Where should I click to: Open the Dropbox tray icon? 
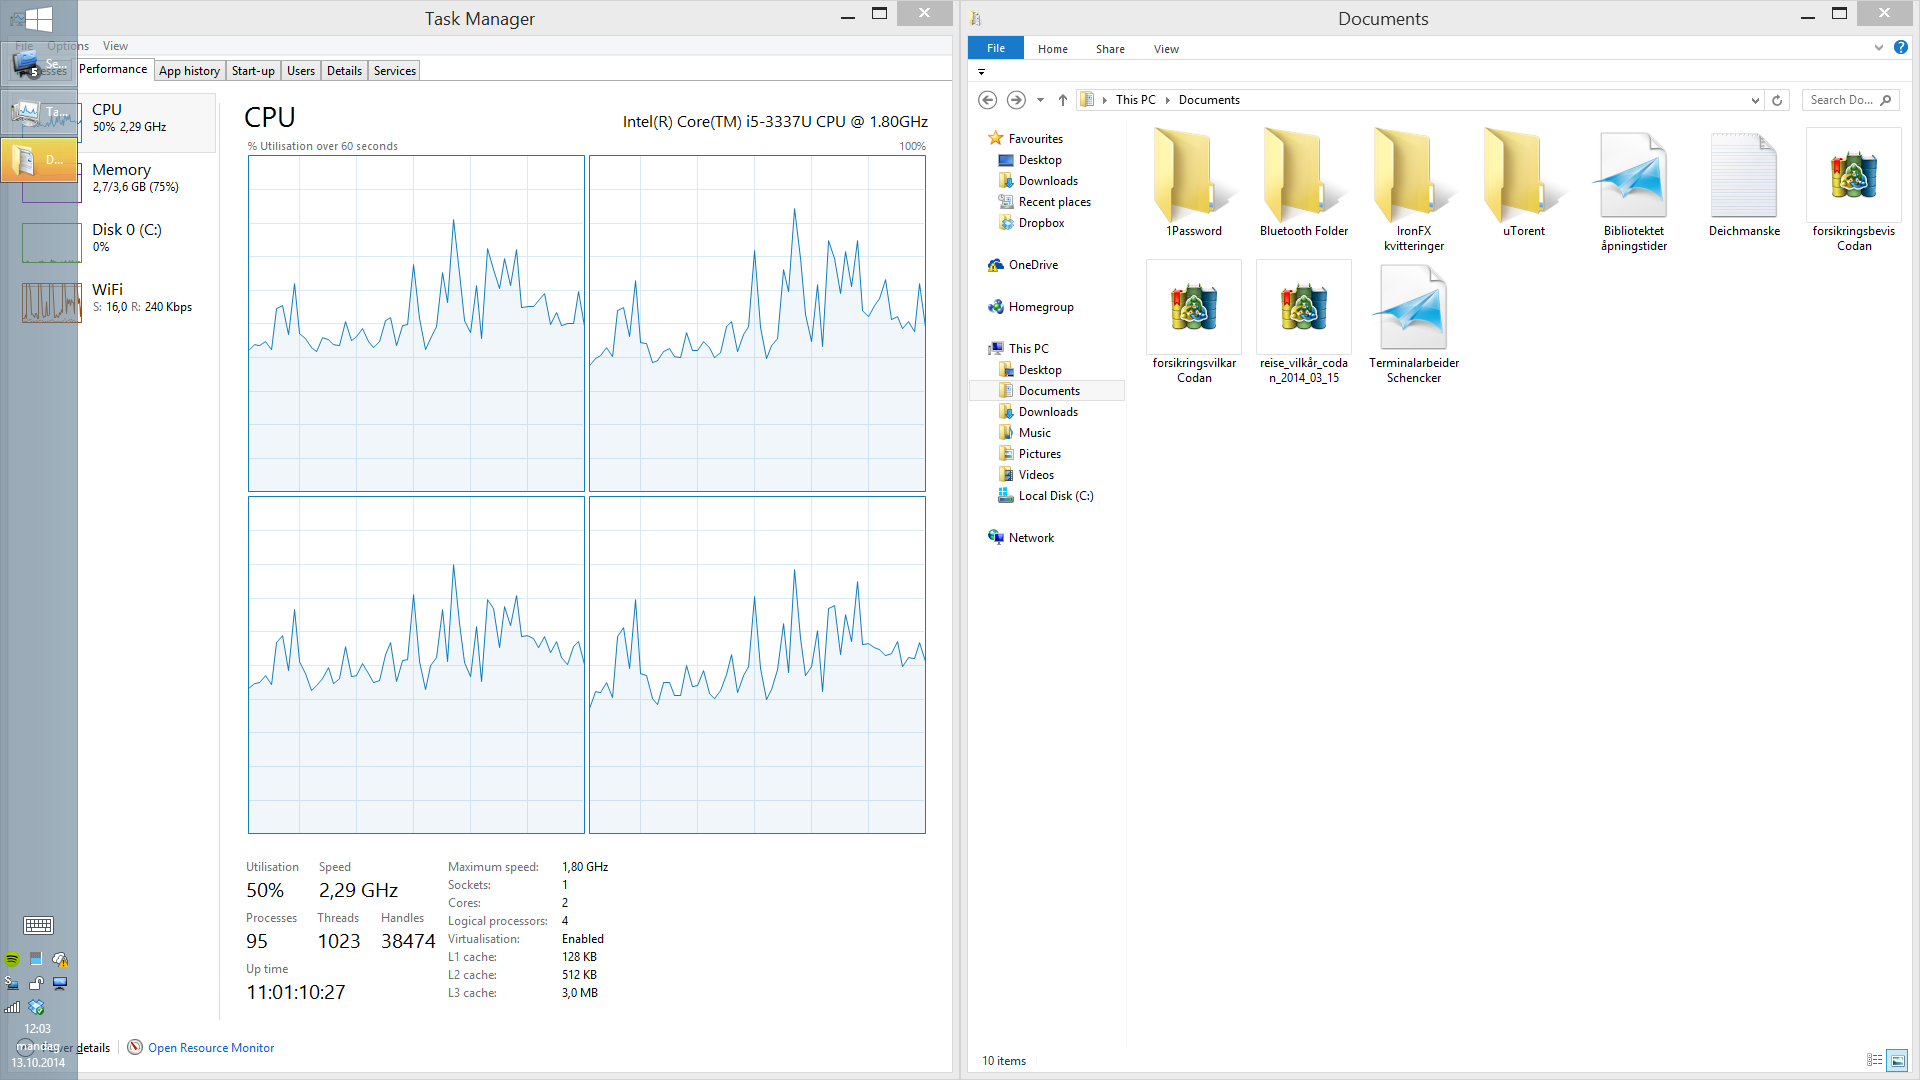(36, 1007)
